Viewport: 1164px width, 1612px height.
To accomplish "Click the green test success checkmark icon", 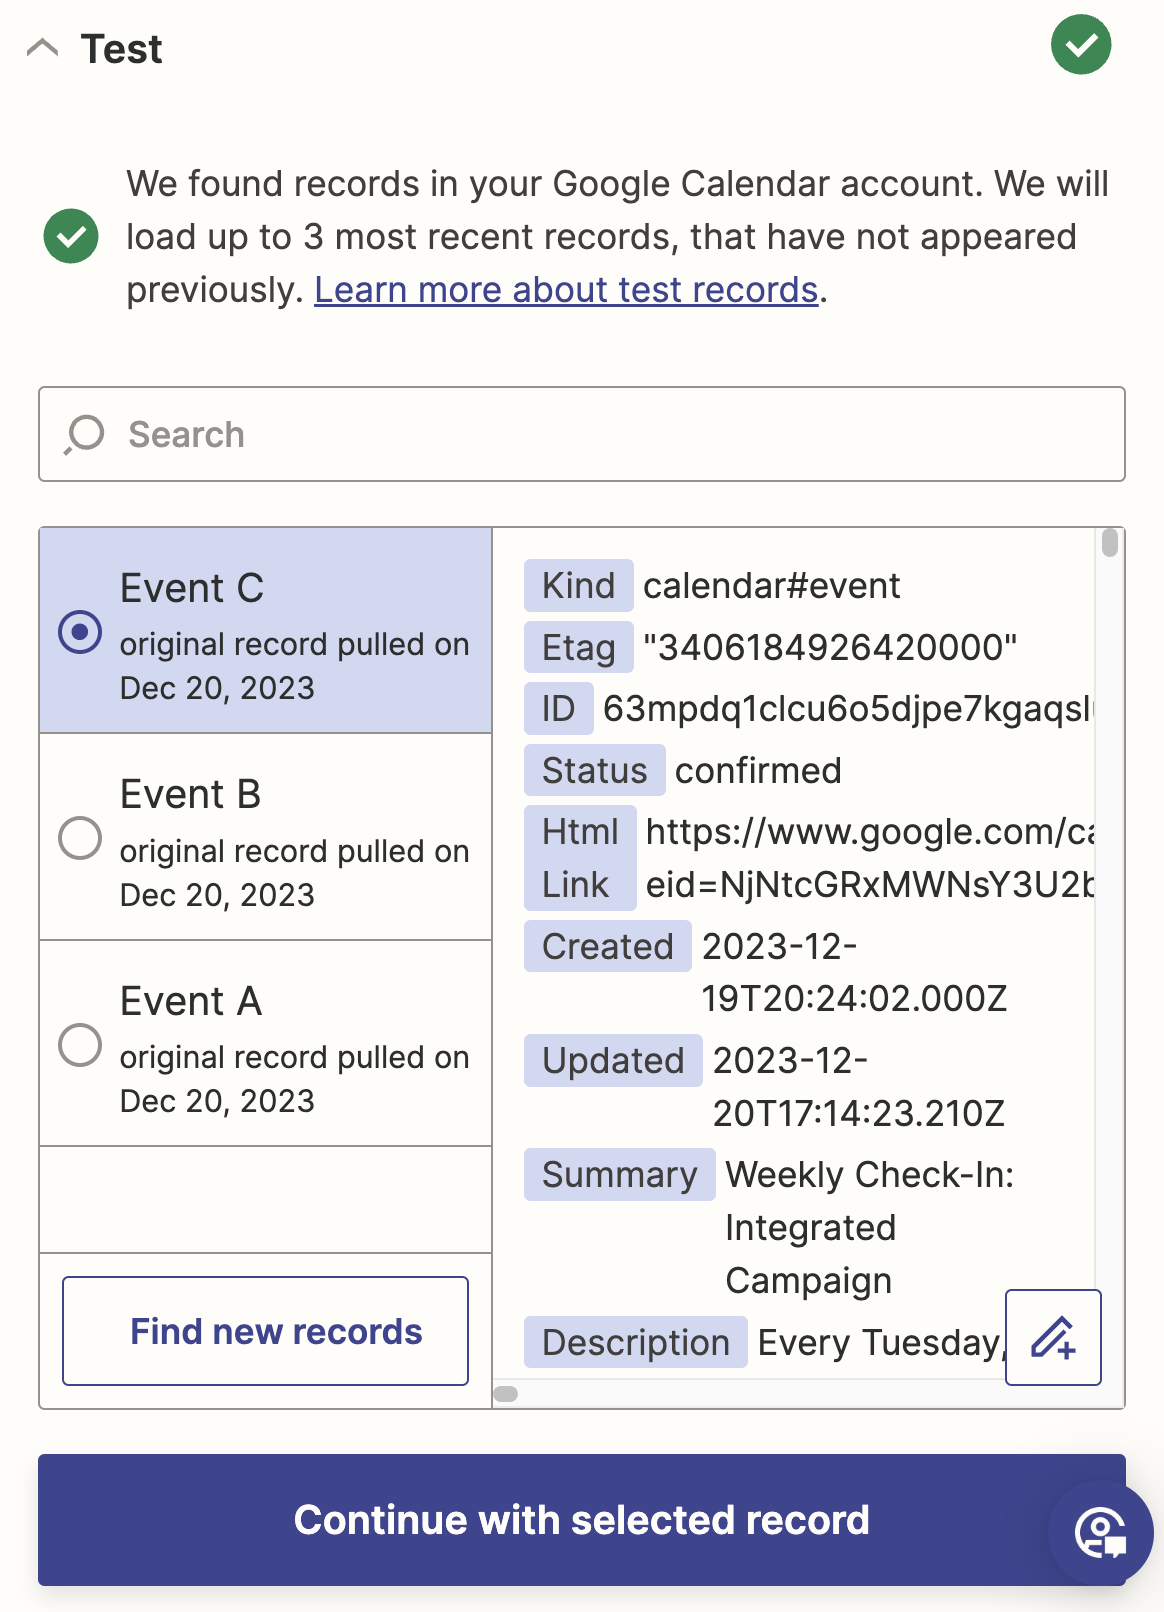I will (x=1080, y=45).
